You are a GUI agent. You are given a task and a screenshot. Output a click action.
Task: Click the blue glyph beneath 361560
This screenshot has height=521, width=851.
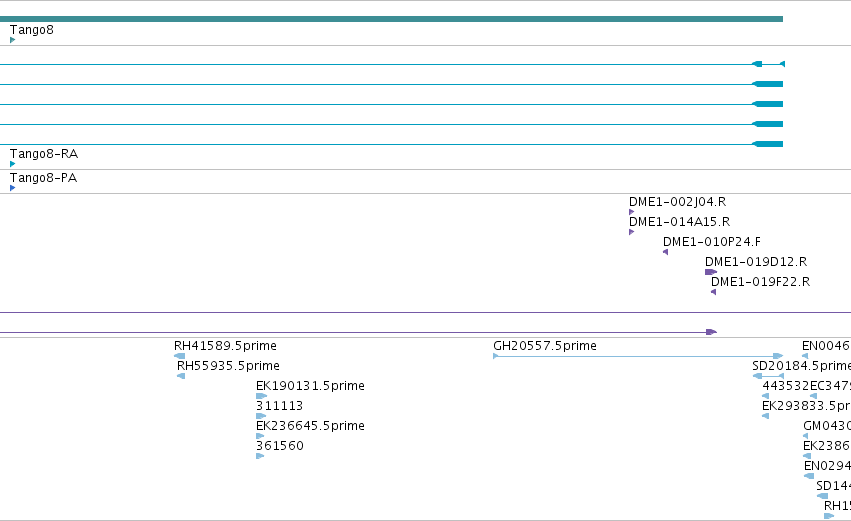point(260,456)
